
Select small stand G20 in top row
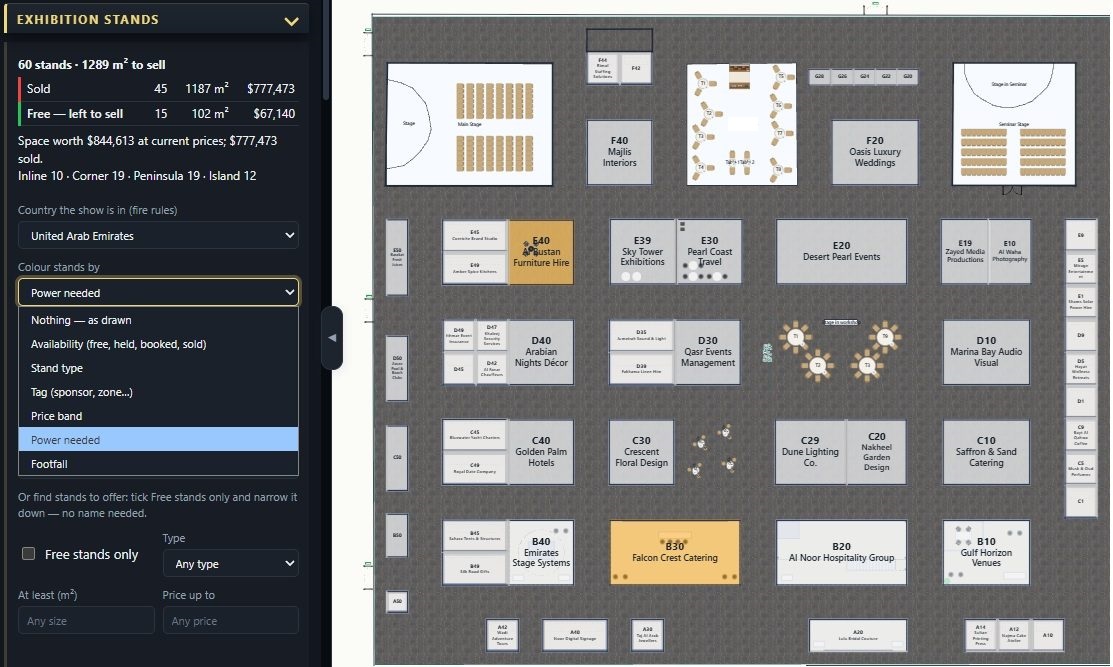[x=908, y=76]
